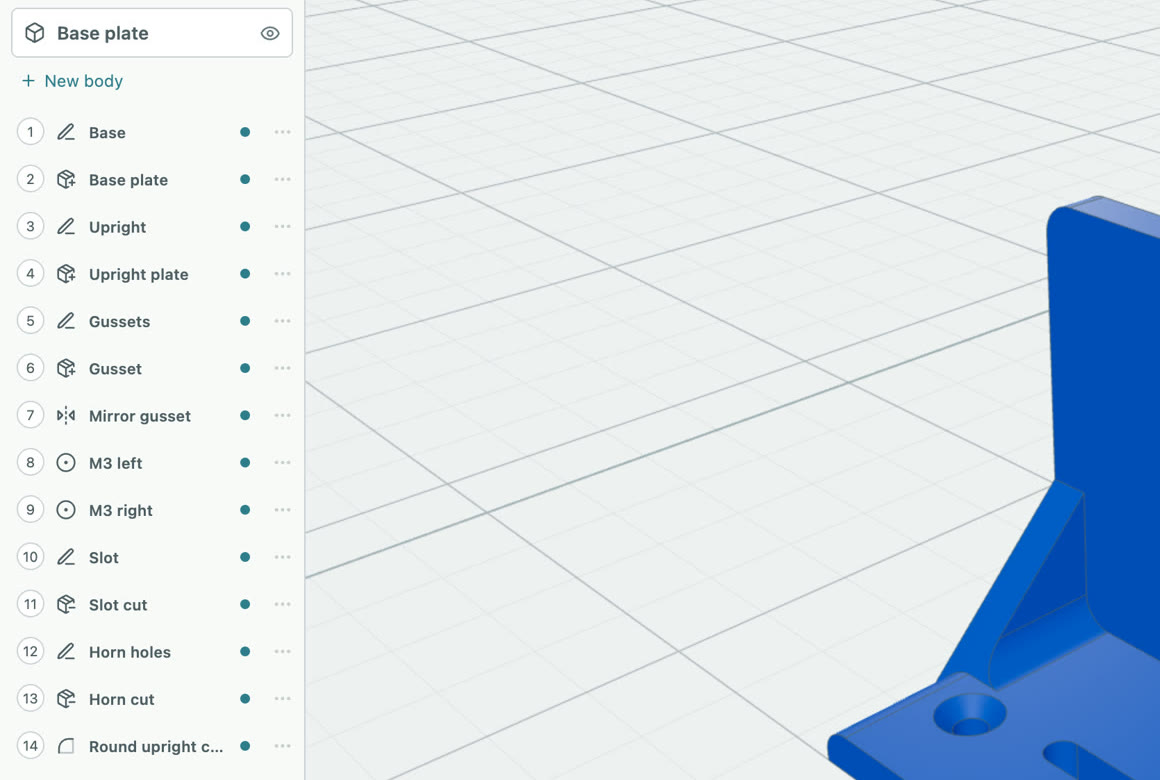
Task: Click the Base plate body cube icon
Action: point(35,33)
